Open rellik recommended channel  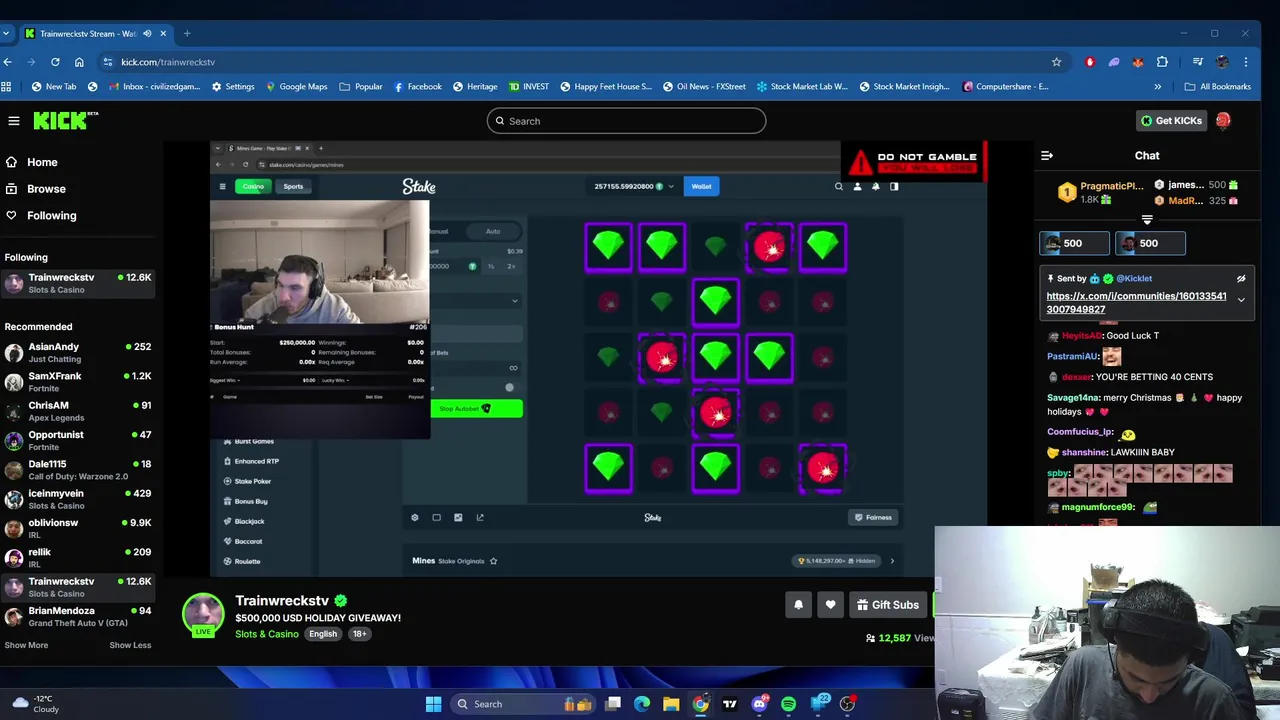(78, 558)
